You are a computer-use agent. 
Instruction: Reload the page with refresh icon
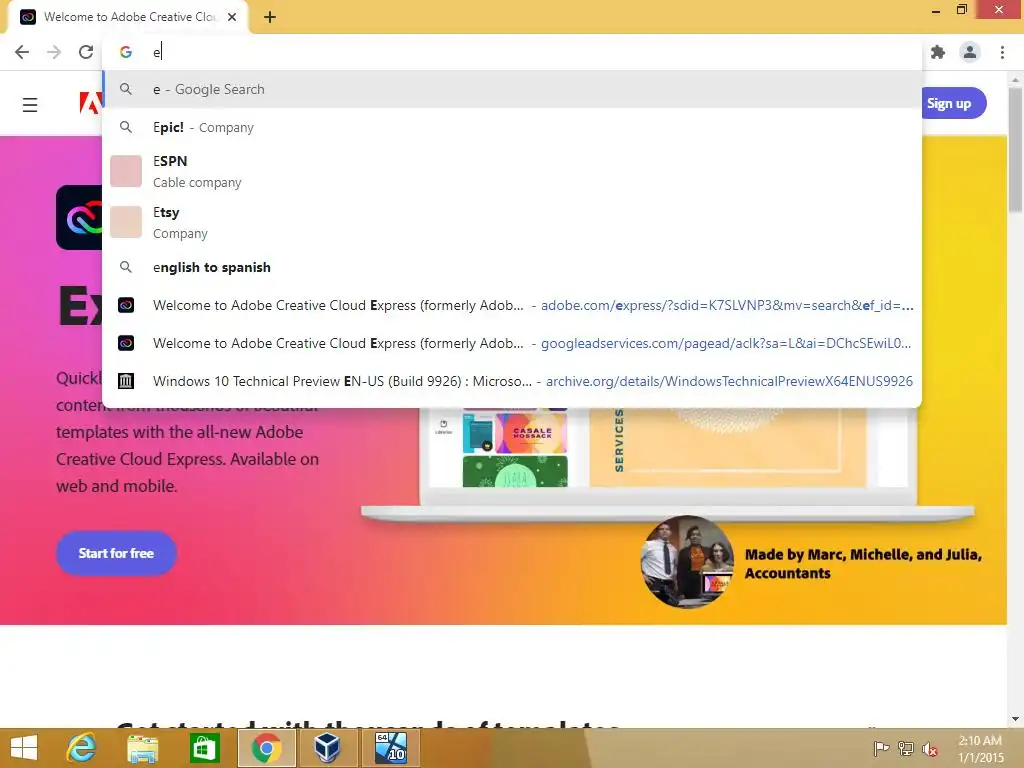tap(86, 52)
